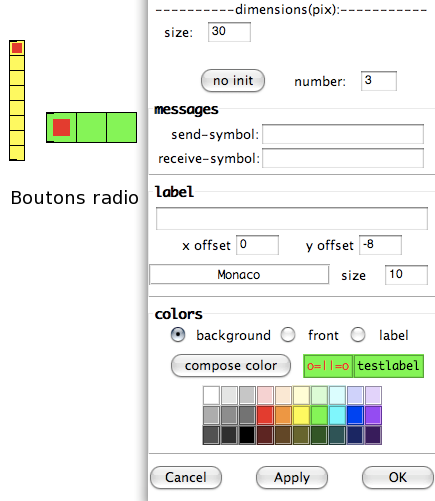Click the selected first cell of green radio
The width and height of the screenshot is (435, 501).
[62, 127]
